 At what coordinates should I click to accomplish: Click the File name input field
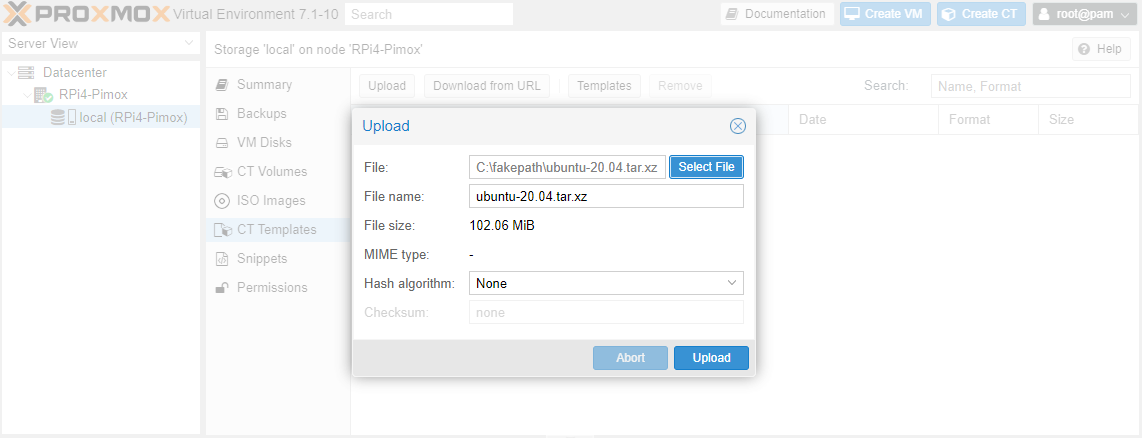pos(606,196)
